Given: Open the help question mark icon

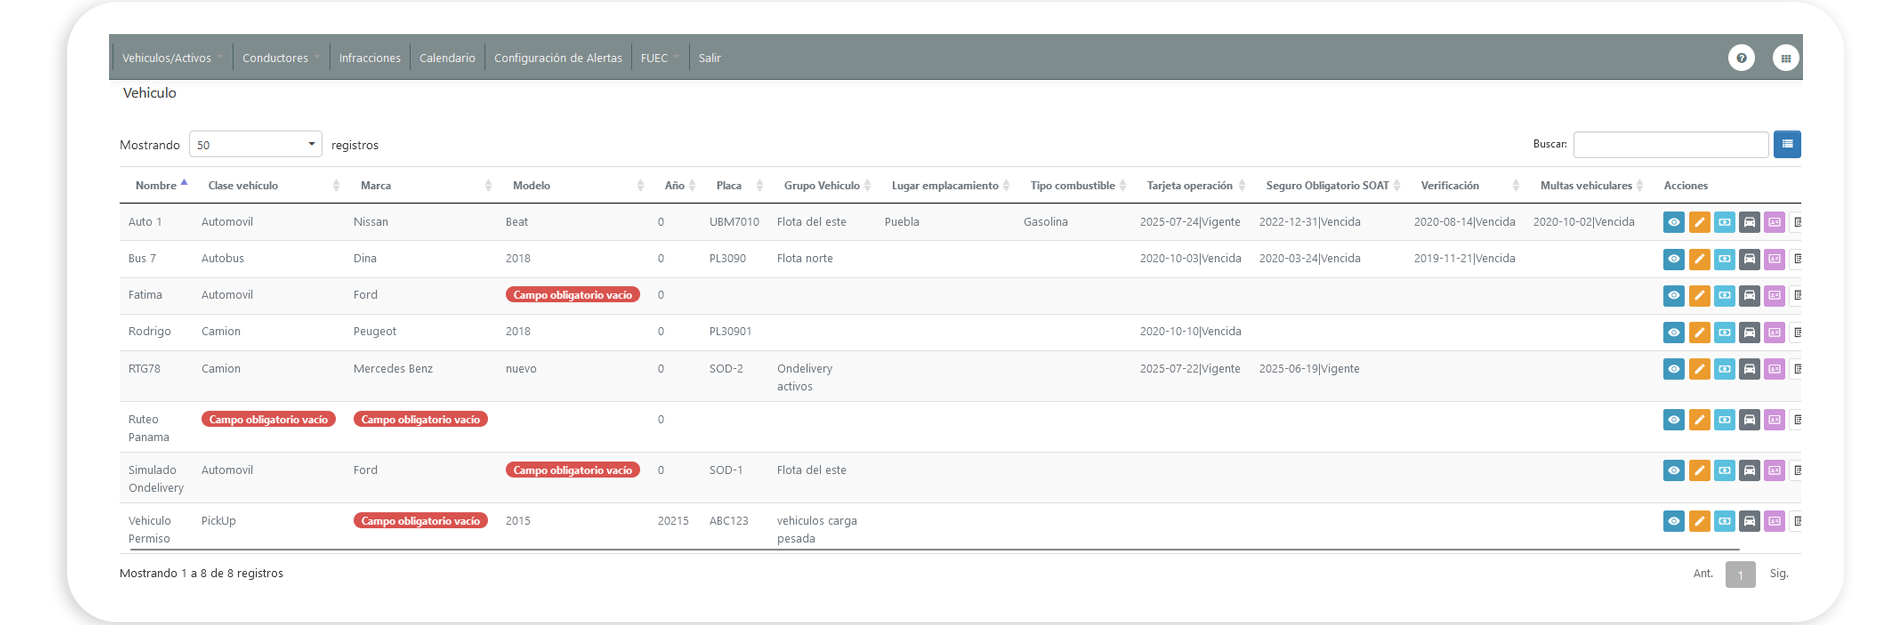Looking at the screenshot, I should (x=1741, y=58).
